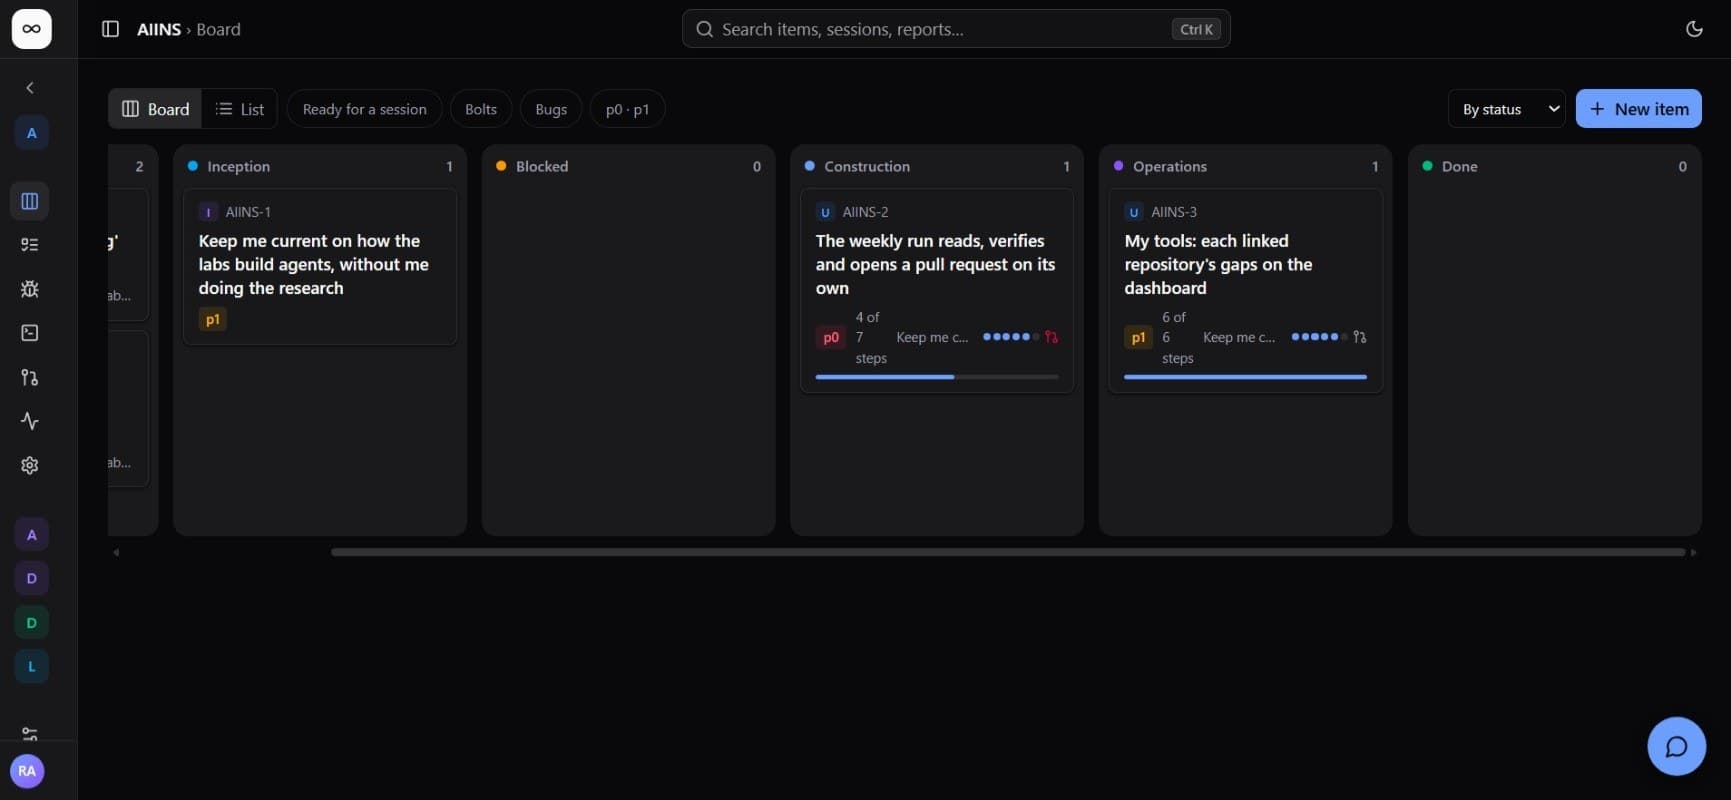The width and height of the screenshot is (1731, 800).
Task: Open the terminal sessions icon in sidebar
Action: tap(30, 333)
